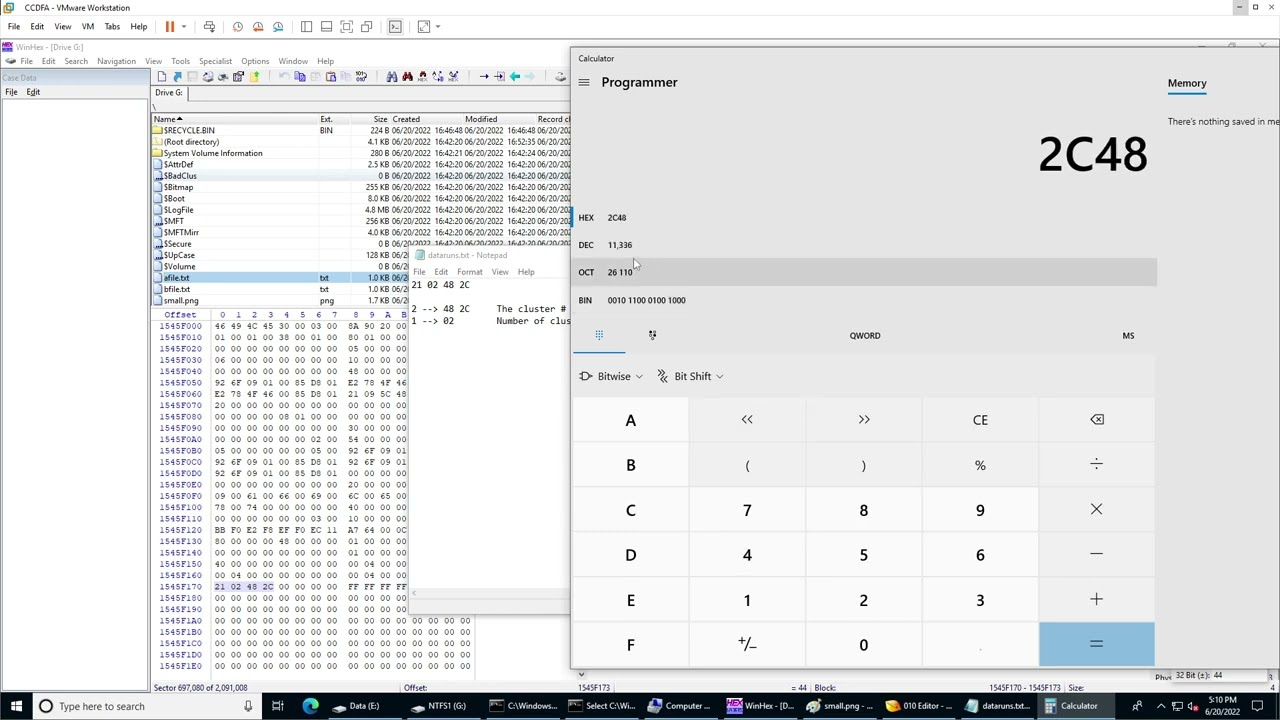Select the bfile.txt row
1280x720 pixels.
(x=361, y=289)
